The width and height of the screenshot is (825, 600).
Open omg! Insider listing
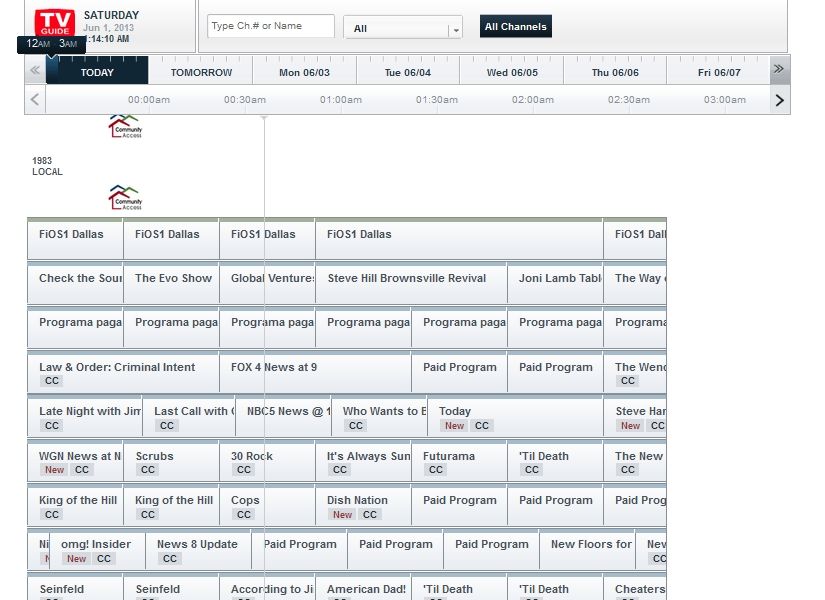pyautogui.click(x=97, y=550)
